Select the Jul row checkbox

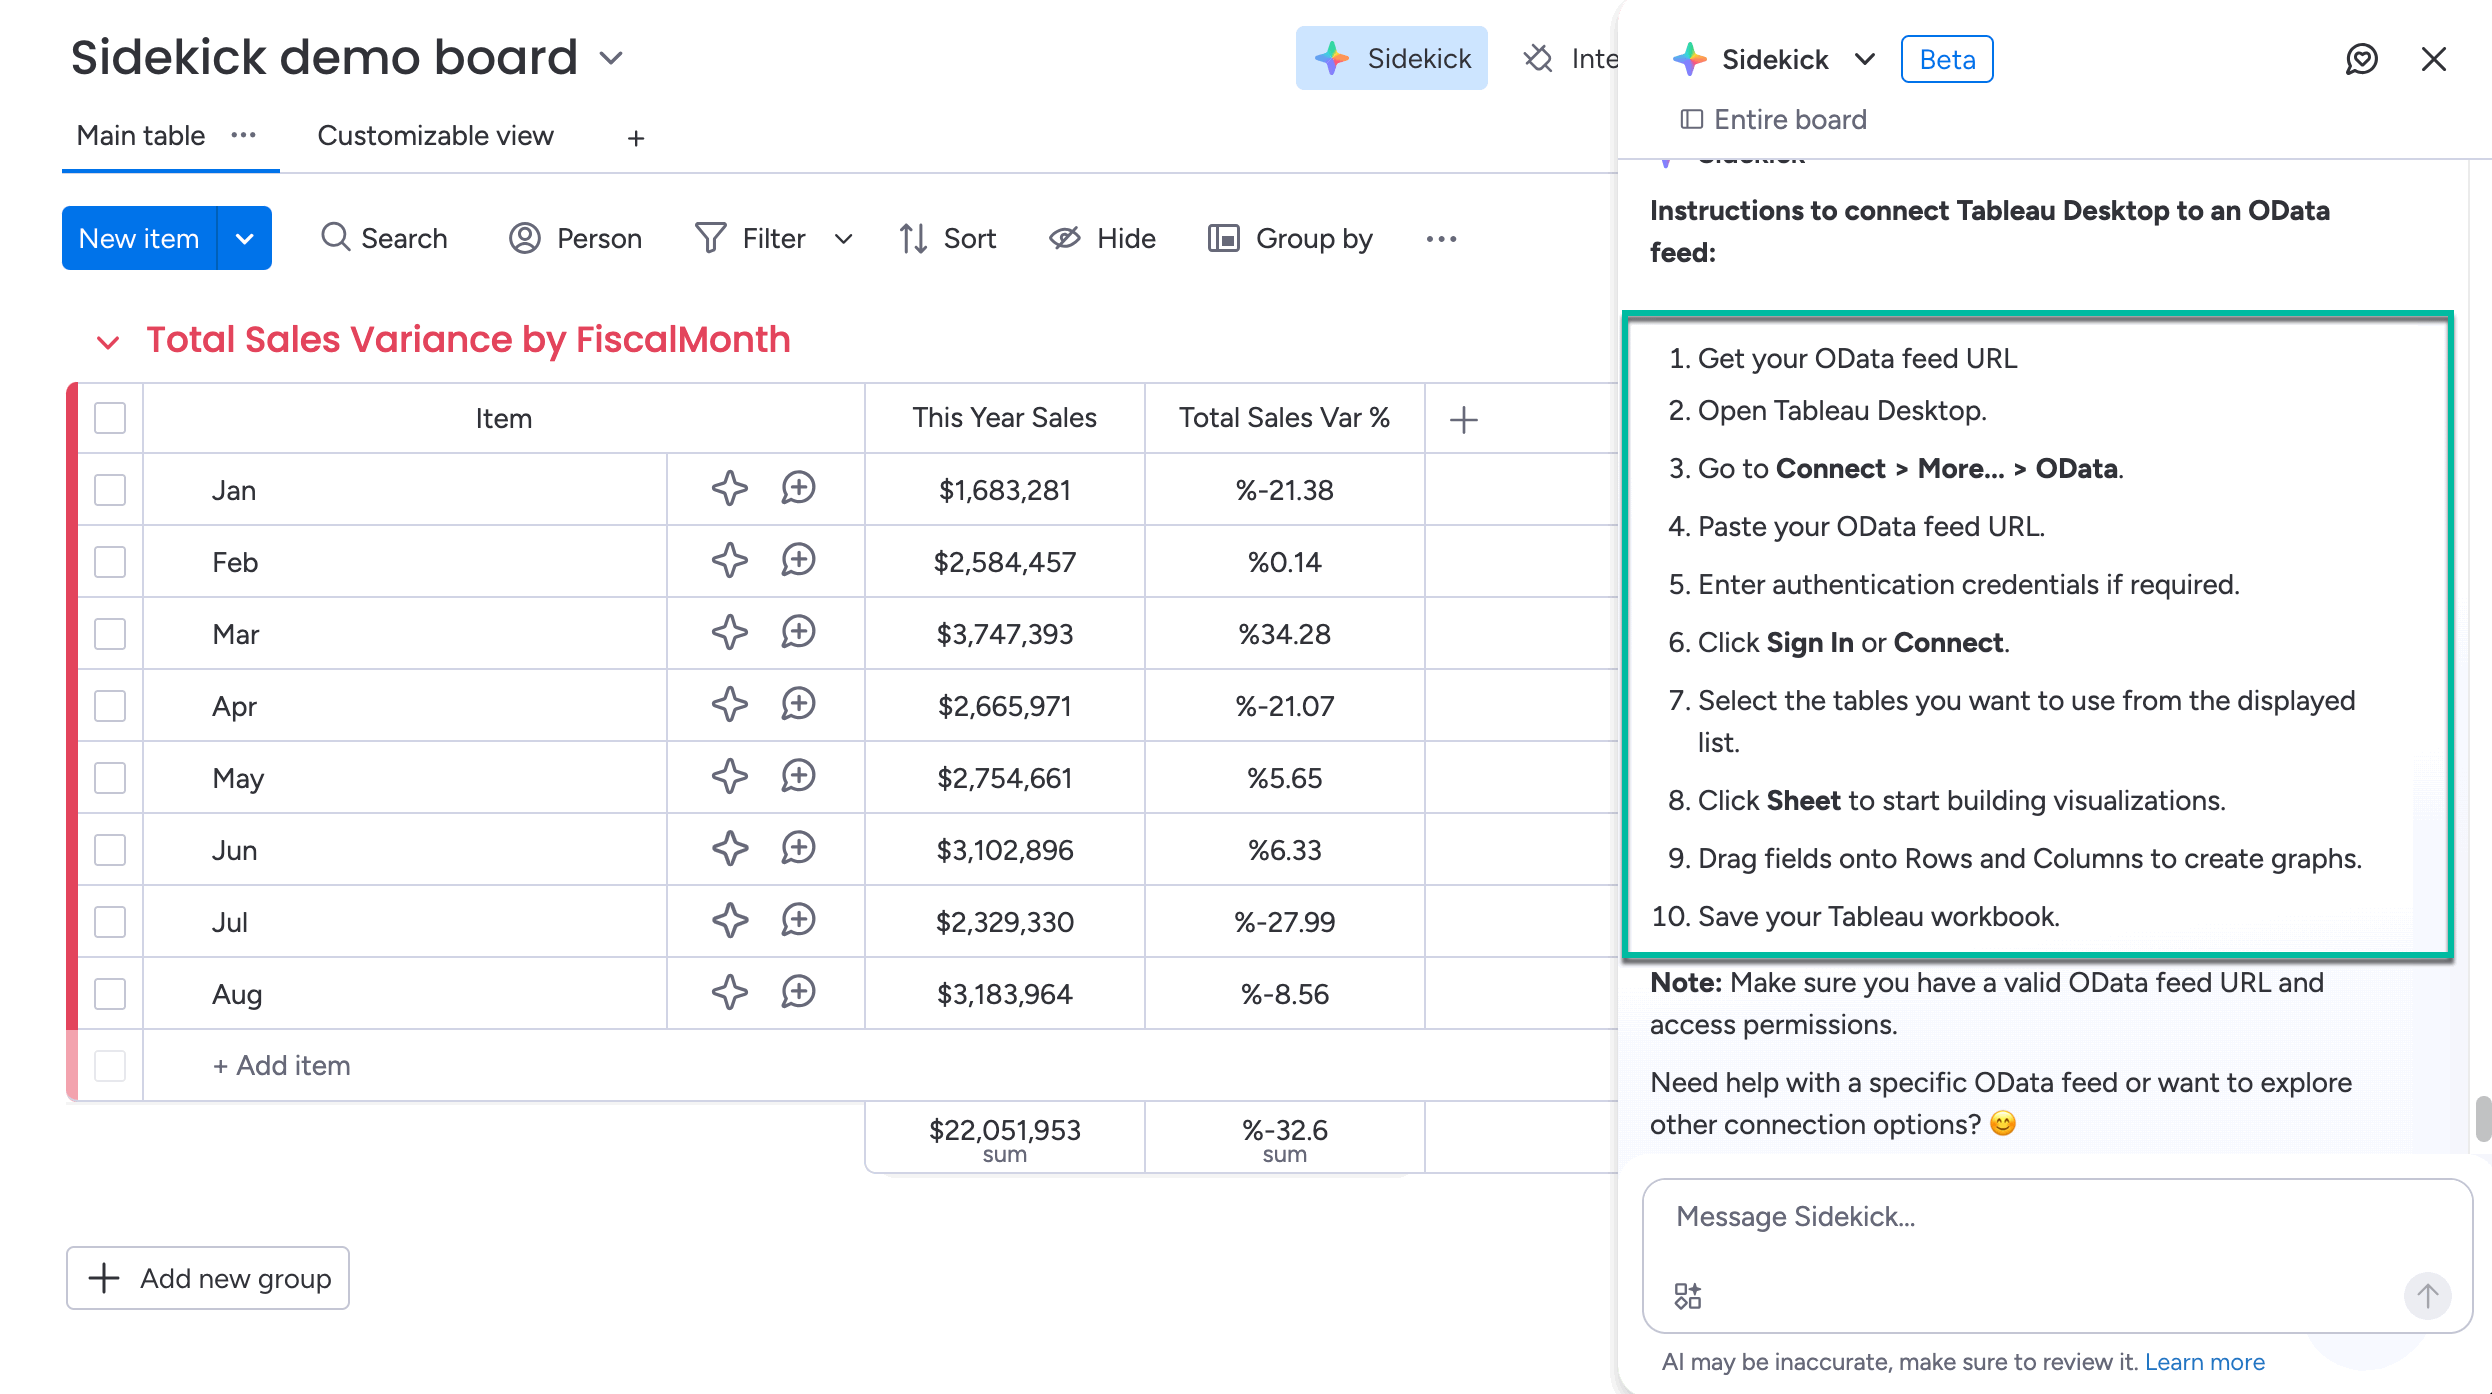pyautogui.click(x=110, y=922)
